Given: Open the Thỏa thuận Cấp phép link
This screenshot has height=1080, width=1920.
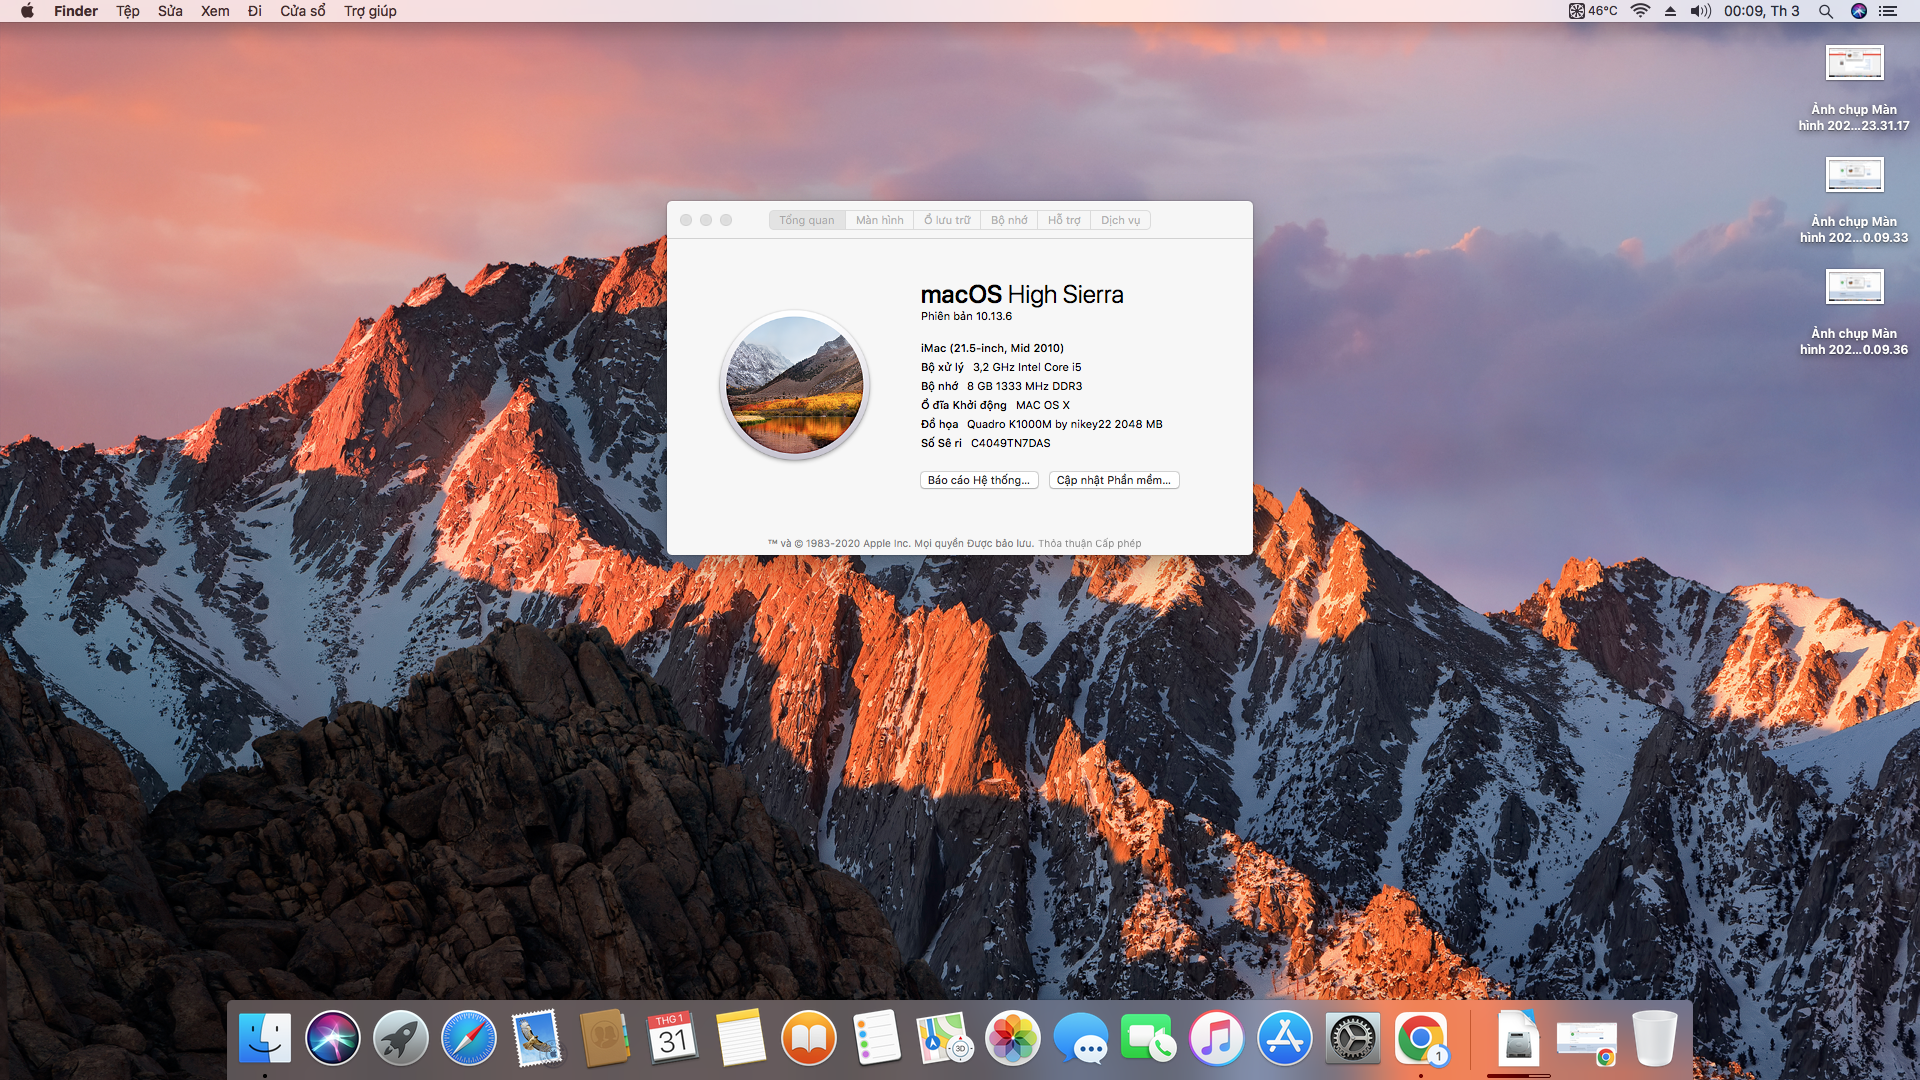Looking at the screenshot, I should coord(1089,544).
